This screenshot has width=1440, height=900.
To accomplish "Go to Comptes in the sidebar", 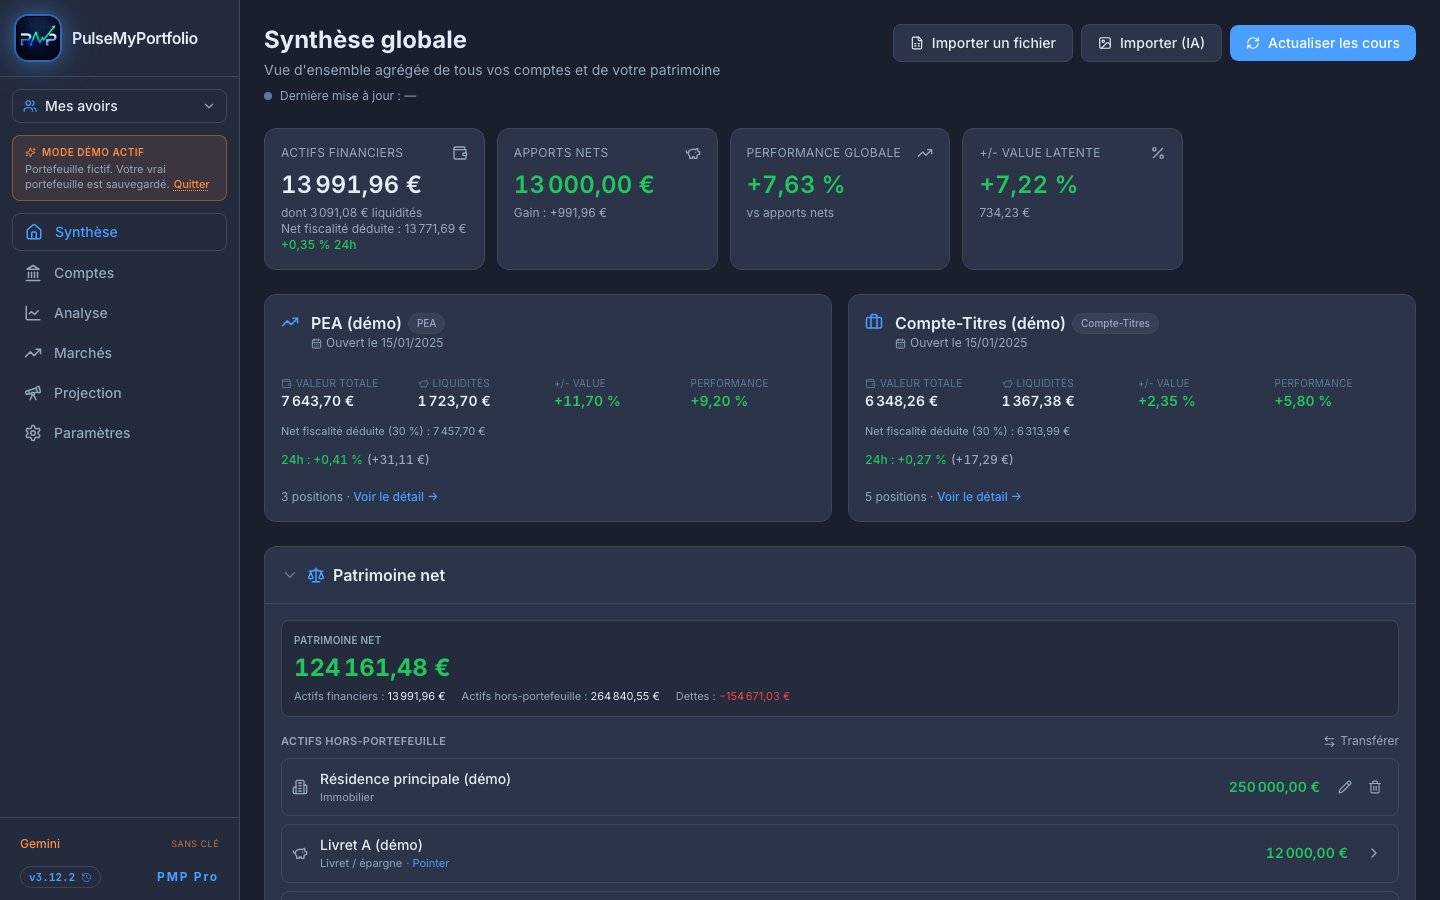I will [119, 273].
